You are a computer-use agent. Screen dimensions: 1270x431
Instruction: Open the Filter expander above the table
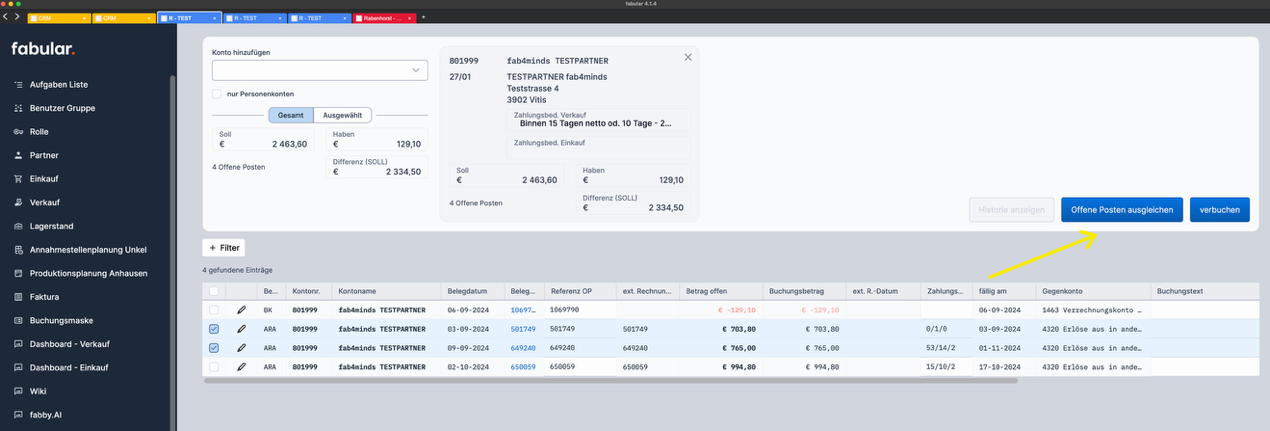224,247
